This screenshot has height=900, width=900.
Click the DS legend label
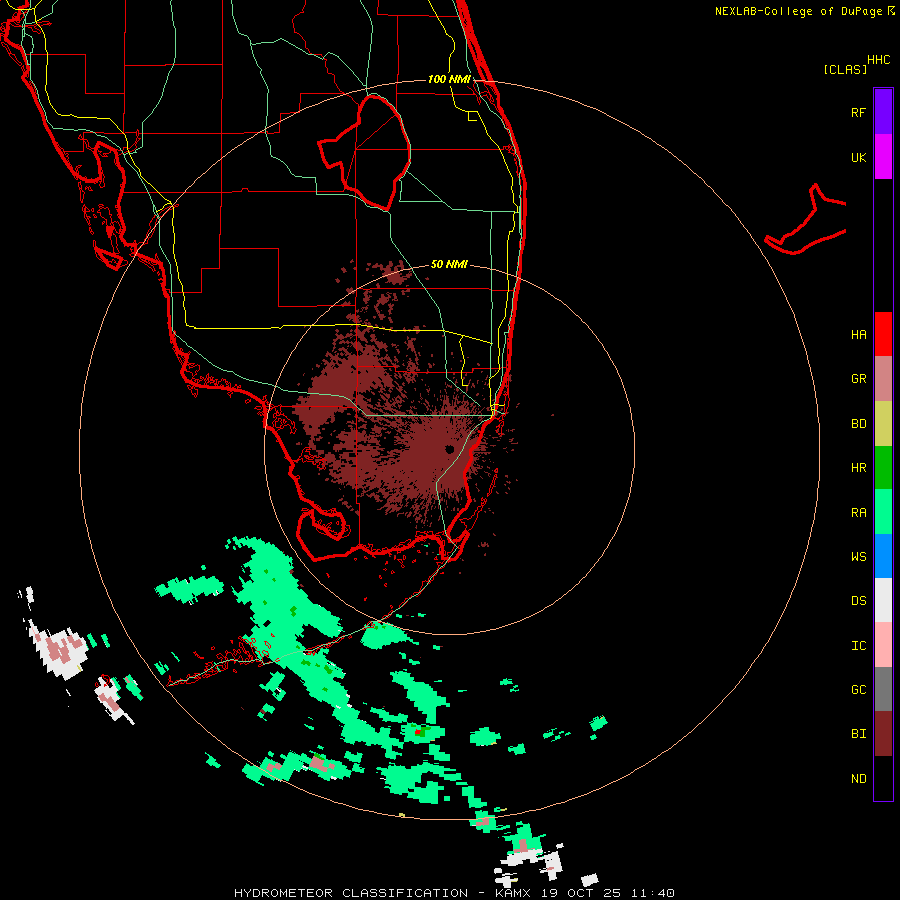click(x=858, y=601)
